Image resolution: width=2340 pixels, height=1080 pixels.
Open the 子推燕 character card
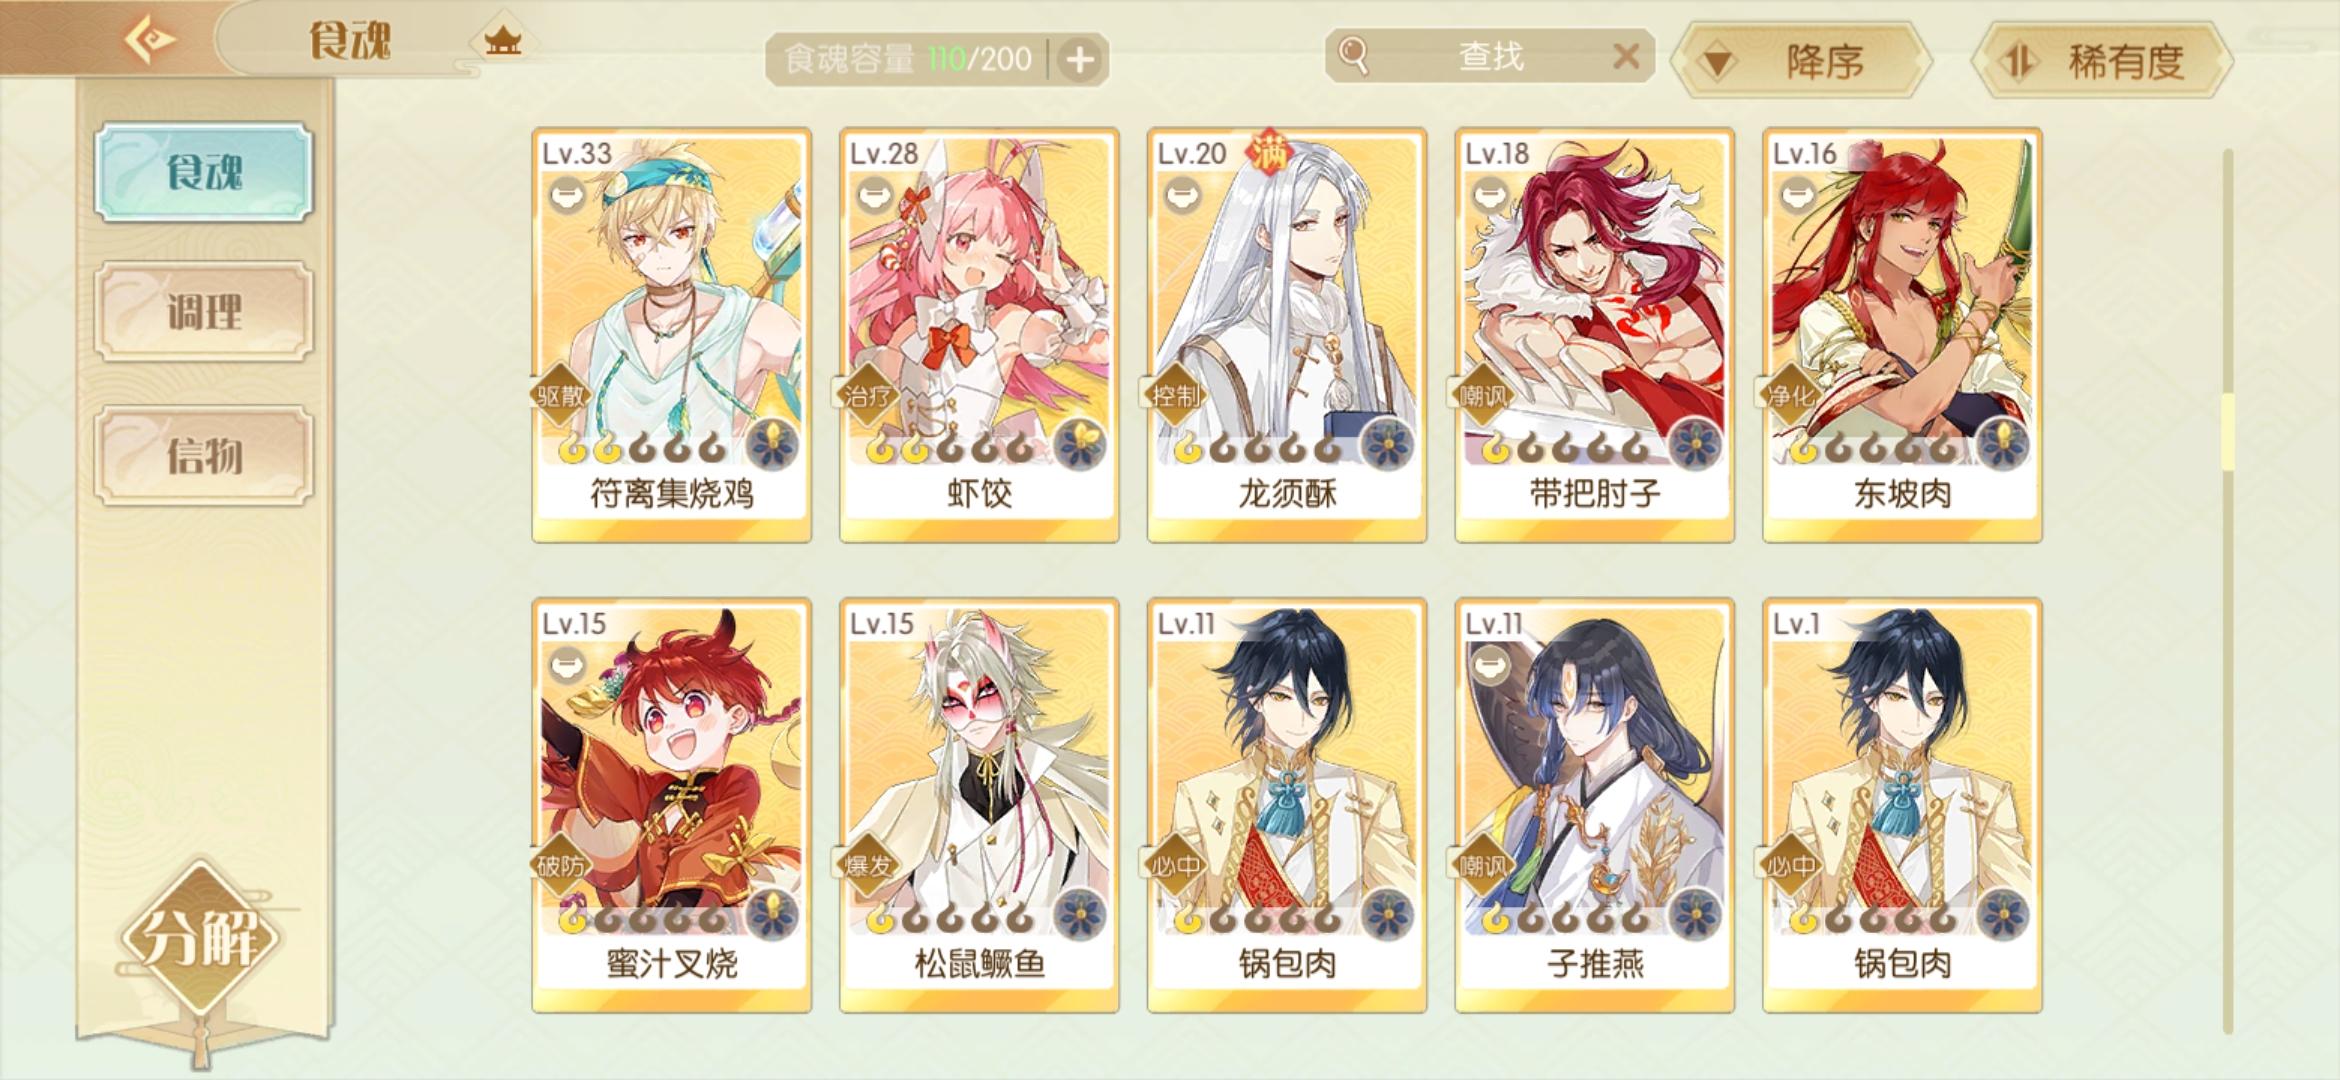click(1594, 805)
